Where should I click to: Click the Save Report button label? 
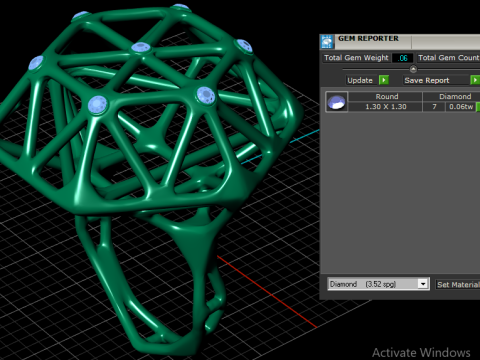click(427, 80)
